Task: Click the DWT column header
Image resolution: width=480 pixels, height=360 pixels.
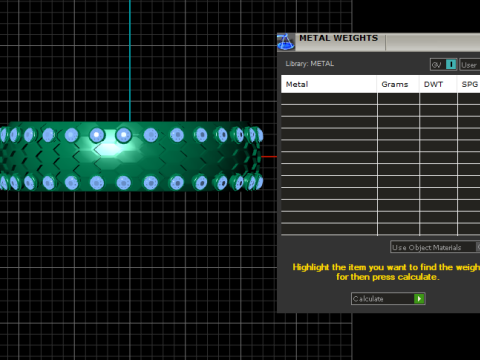Action: coord(438,84)
